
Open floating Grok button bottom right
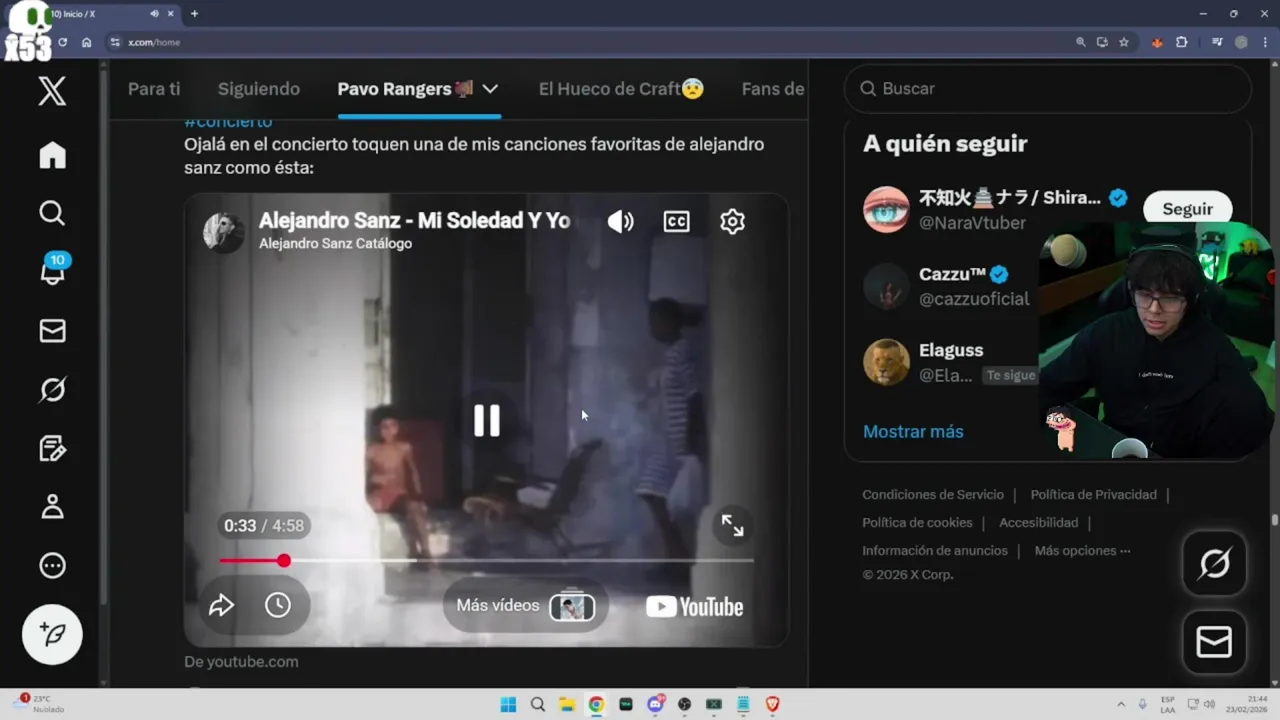(1214, 564)
